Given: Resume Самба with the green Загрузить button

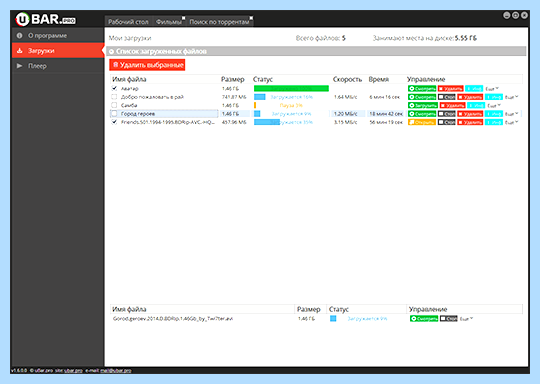Looking at the screenshot, I should click(x=423, y=105).
